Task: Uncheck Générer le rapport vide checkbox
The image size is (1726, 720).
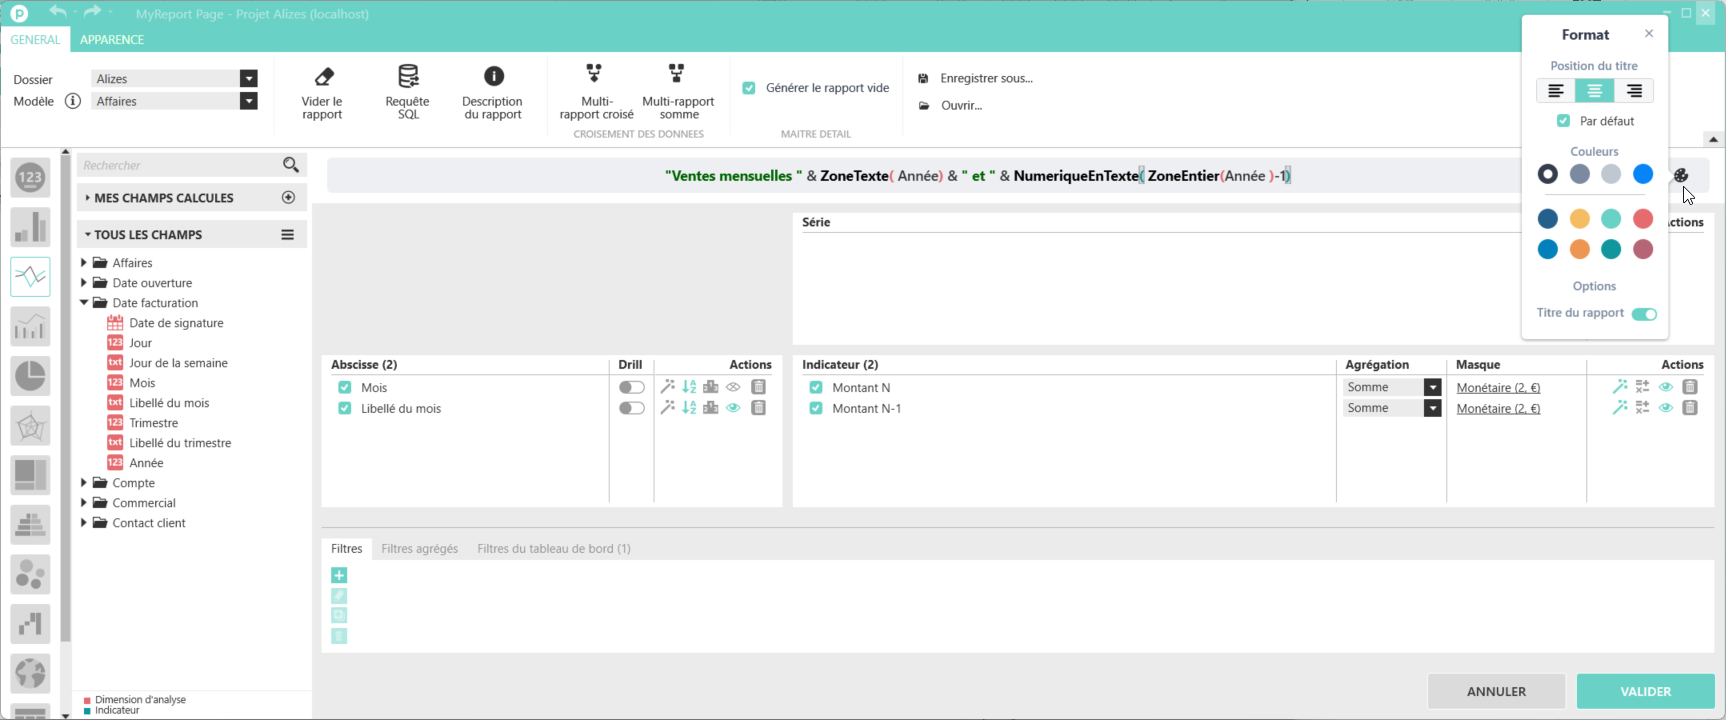Action: pos(749,88)
